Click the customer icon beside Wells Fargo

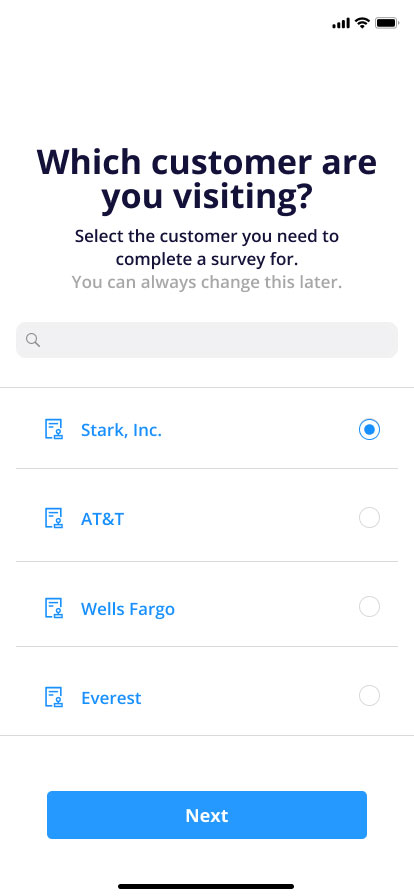click(x=54, y=608)
